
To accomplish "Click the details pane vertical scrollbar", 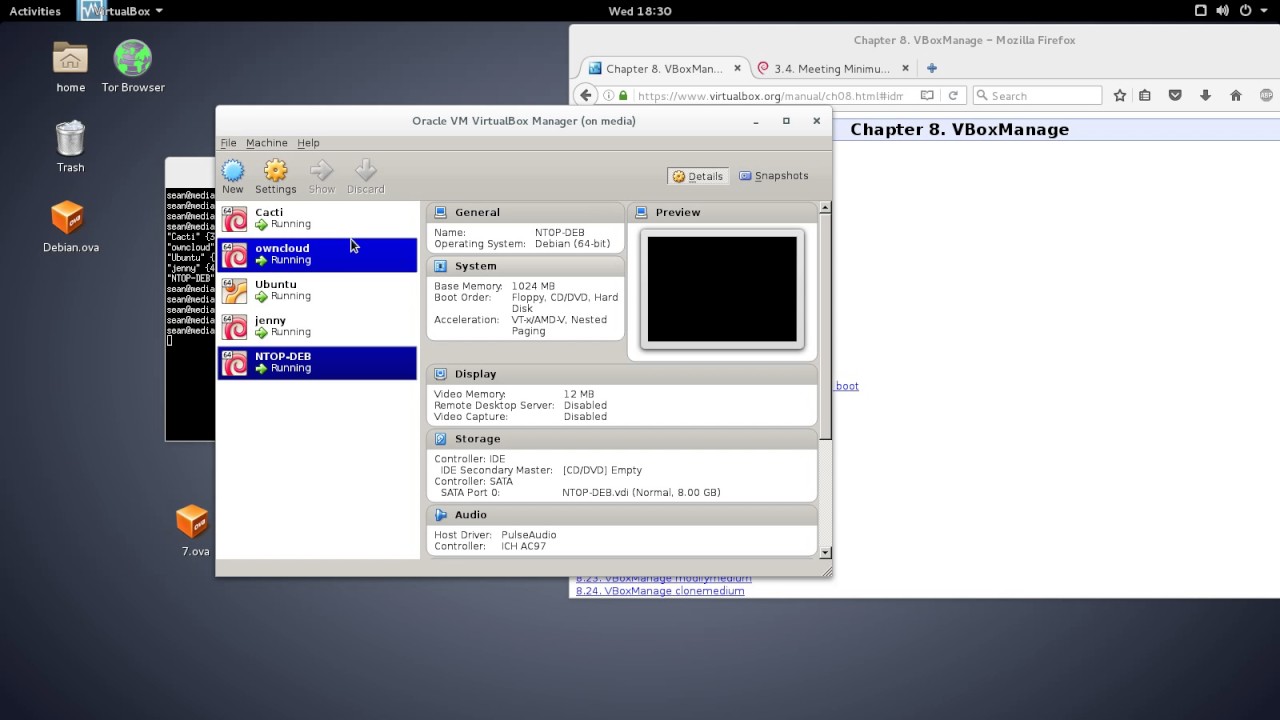I will tap(825, 326).
